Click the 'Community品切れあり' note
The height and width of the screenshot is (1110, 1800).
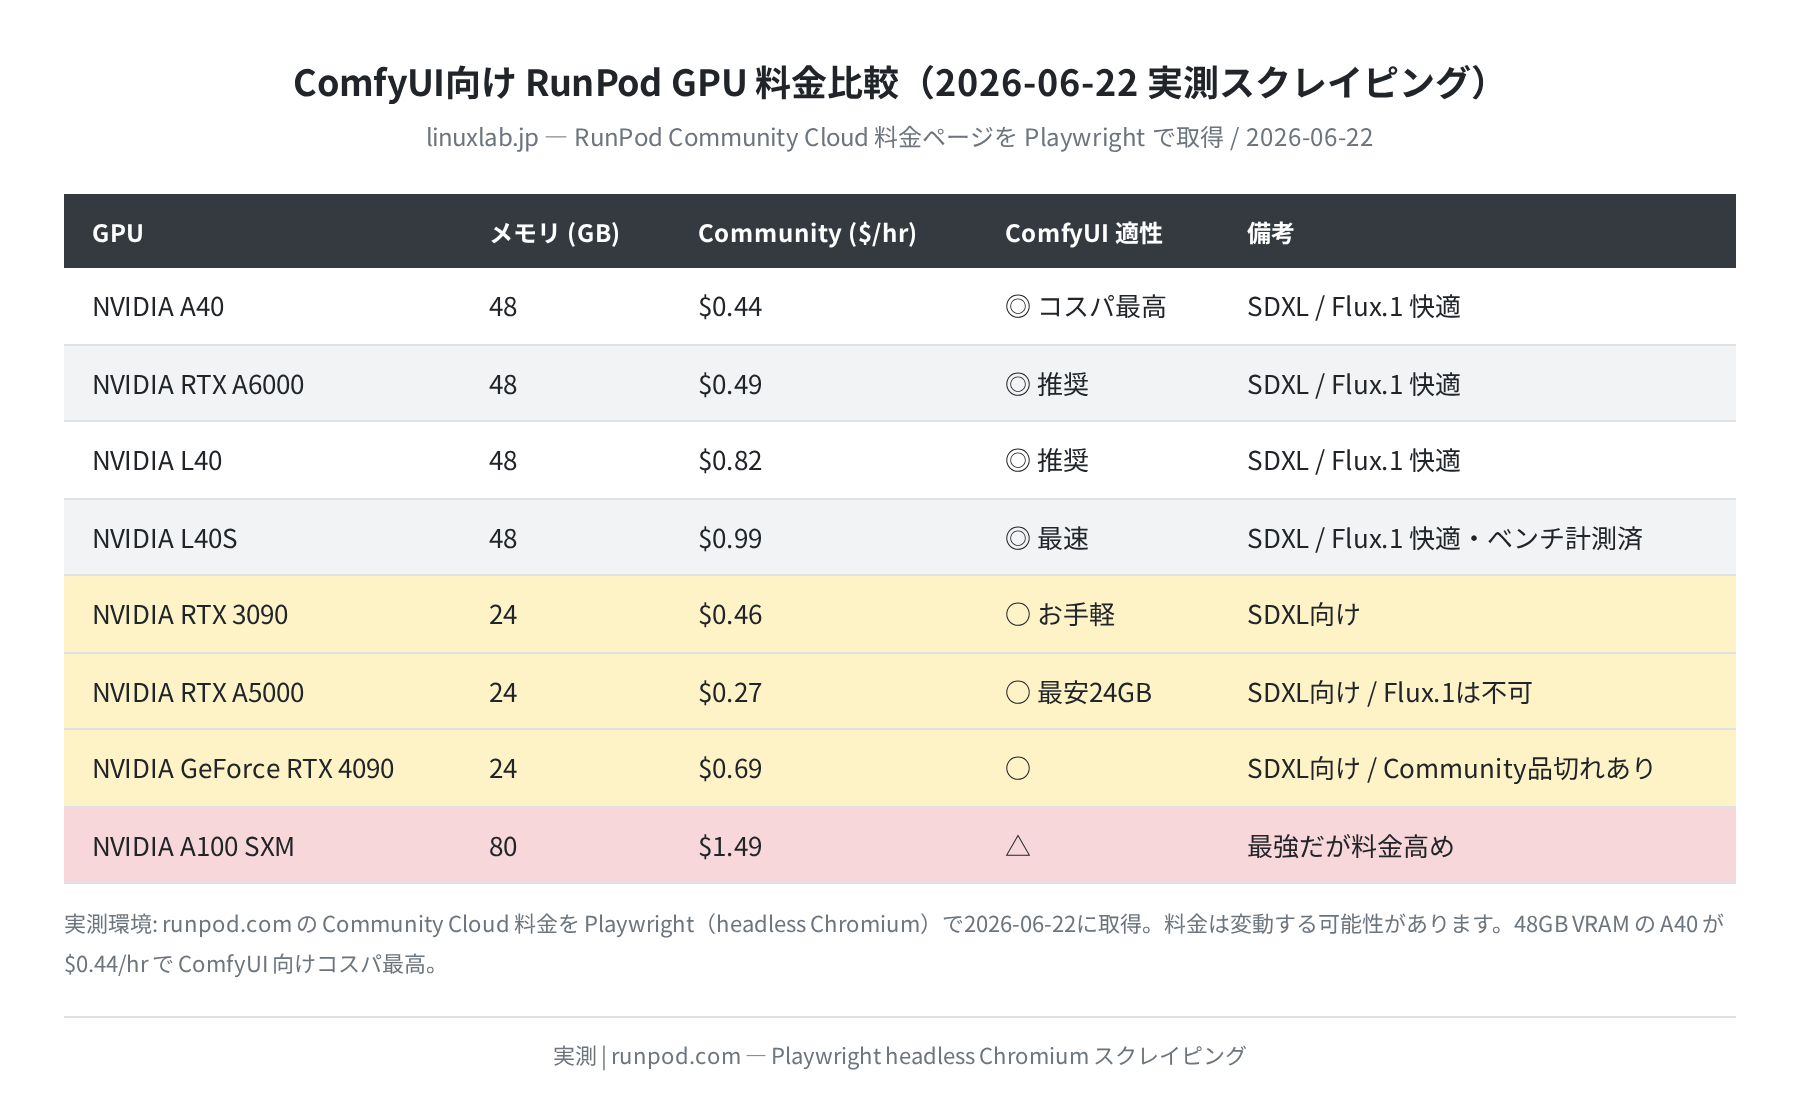1519,768
